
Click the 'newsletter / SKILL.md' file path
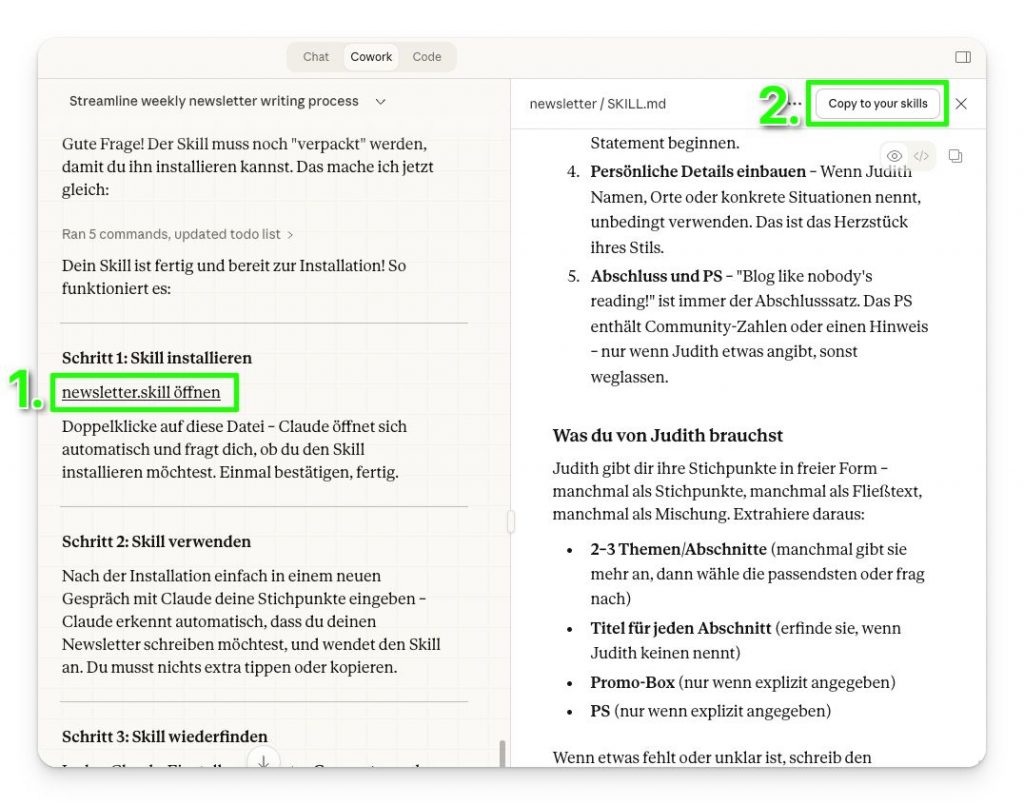pos(597,104)
